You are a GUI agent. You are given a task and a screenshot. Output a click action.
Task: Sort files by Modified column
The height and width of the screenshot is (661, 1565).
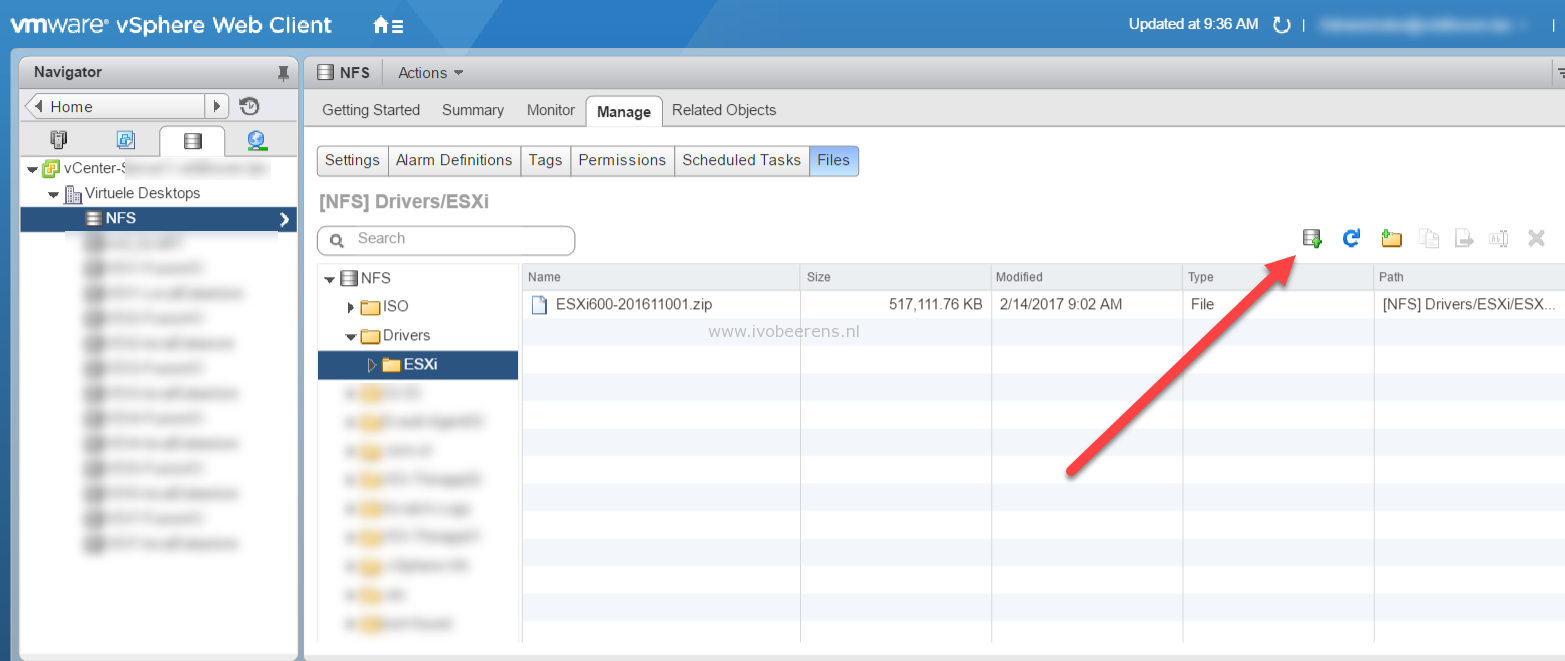tap(1086, 277)
